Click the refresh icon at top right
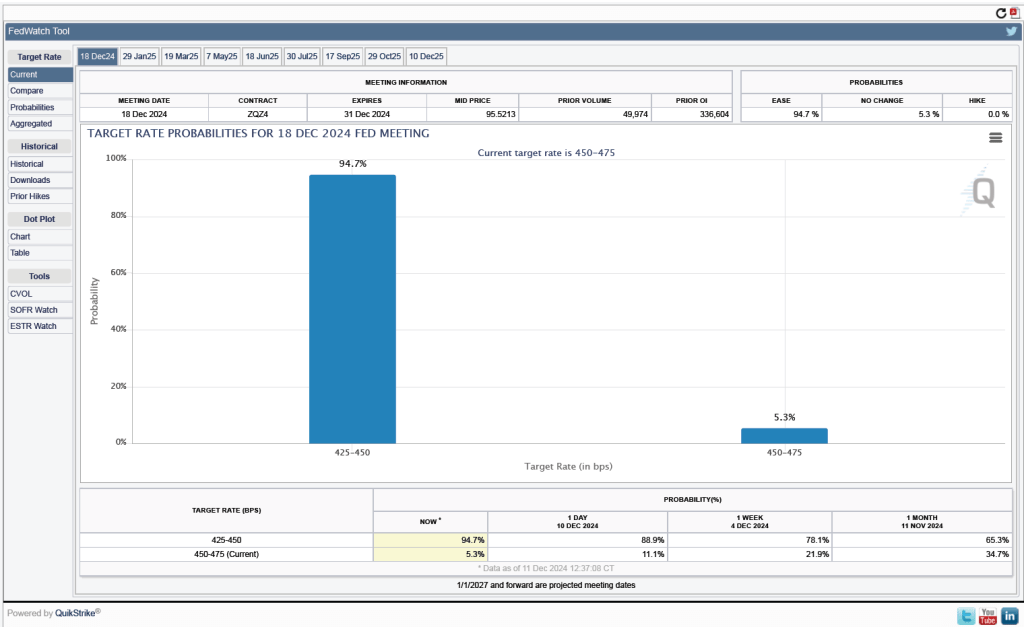The image size is (1024, 627). [x=1001, y=13]
